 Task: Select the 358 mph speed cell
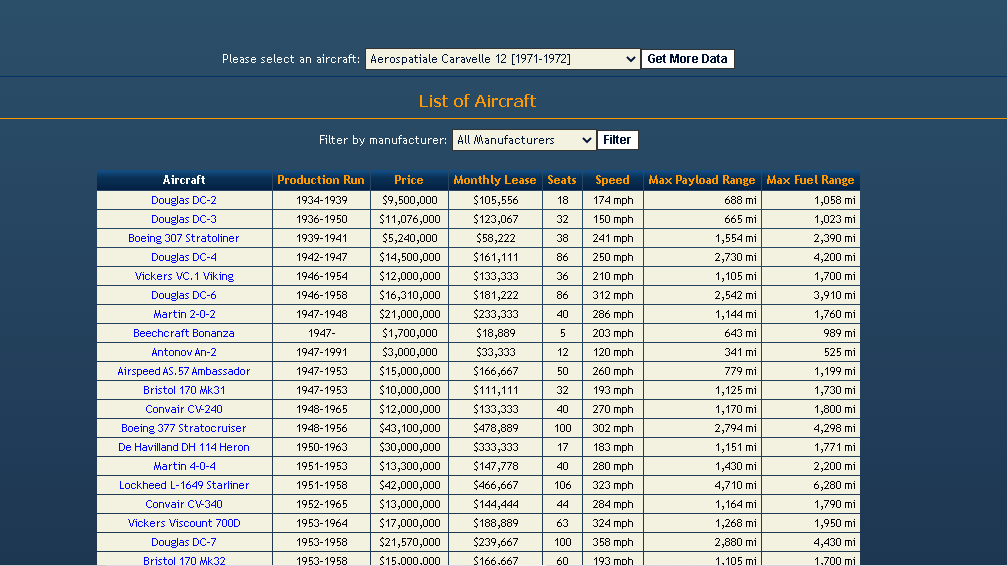613,542
